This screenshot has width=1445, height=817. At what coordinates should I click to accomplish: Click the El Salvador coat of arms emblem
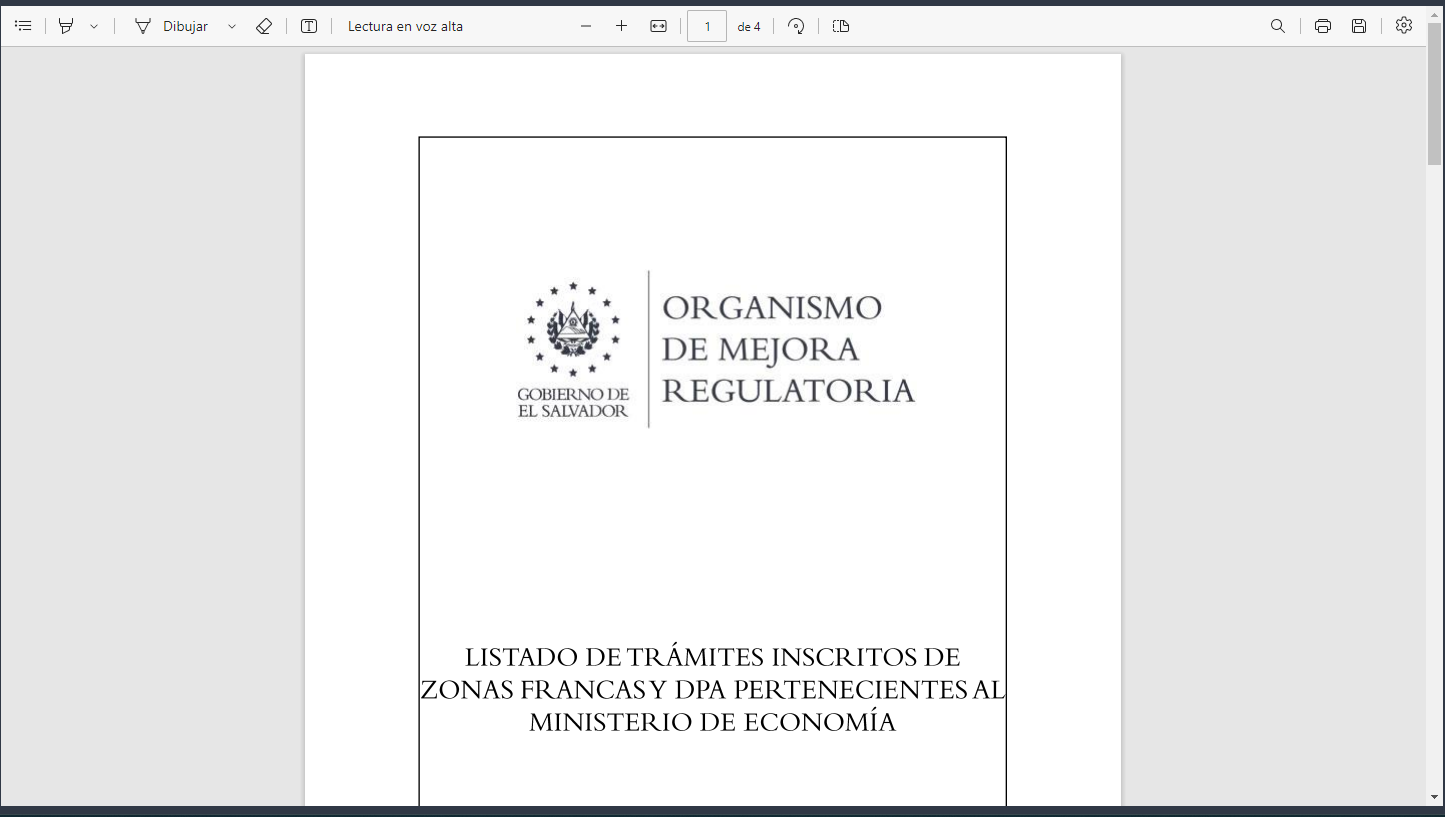click(573, 331)
